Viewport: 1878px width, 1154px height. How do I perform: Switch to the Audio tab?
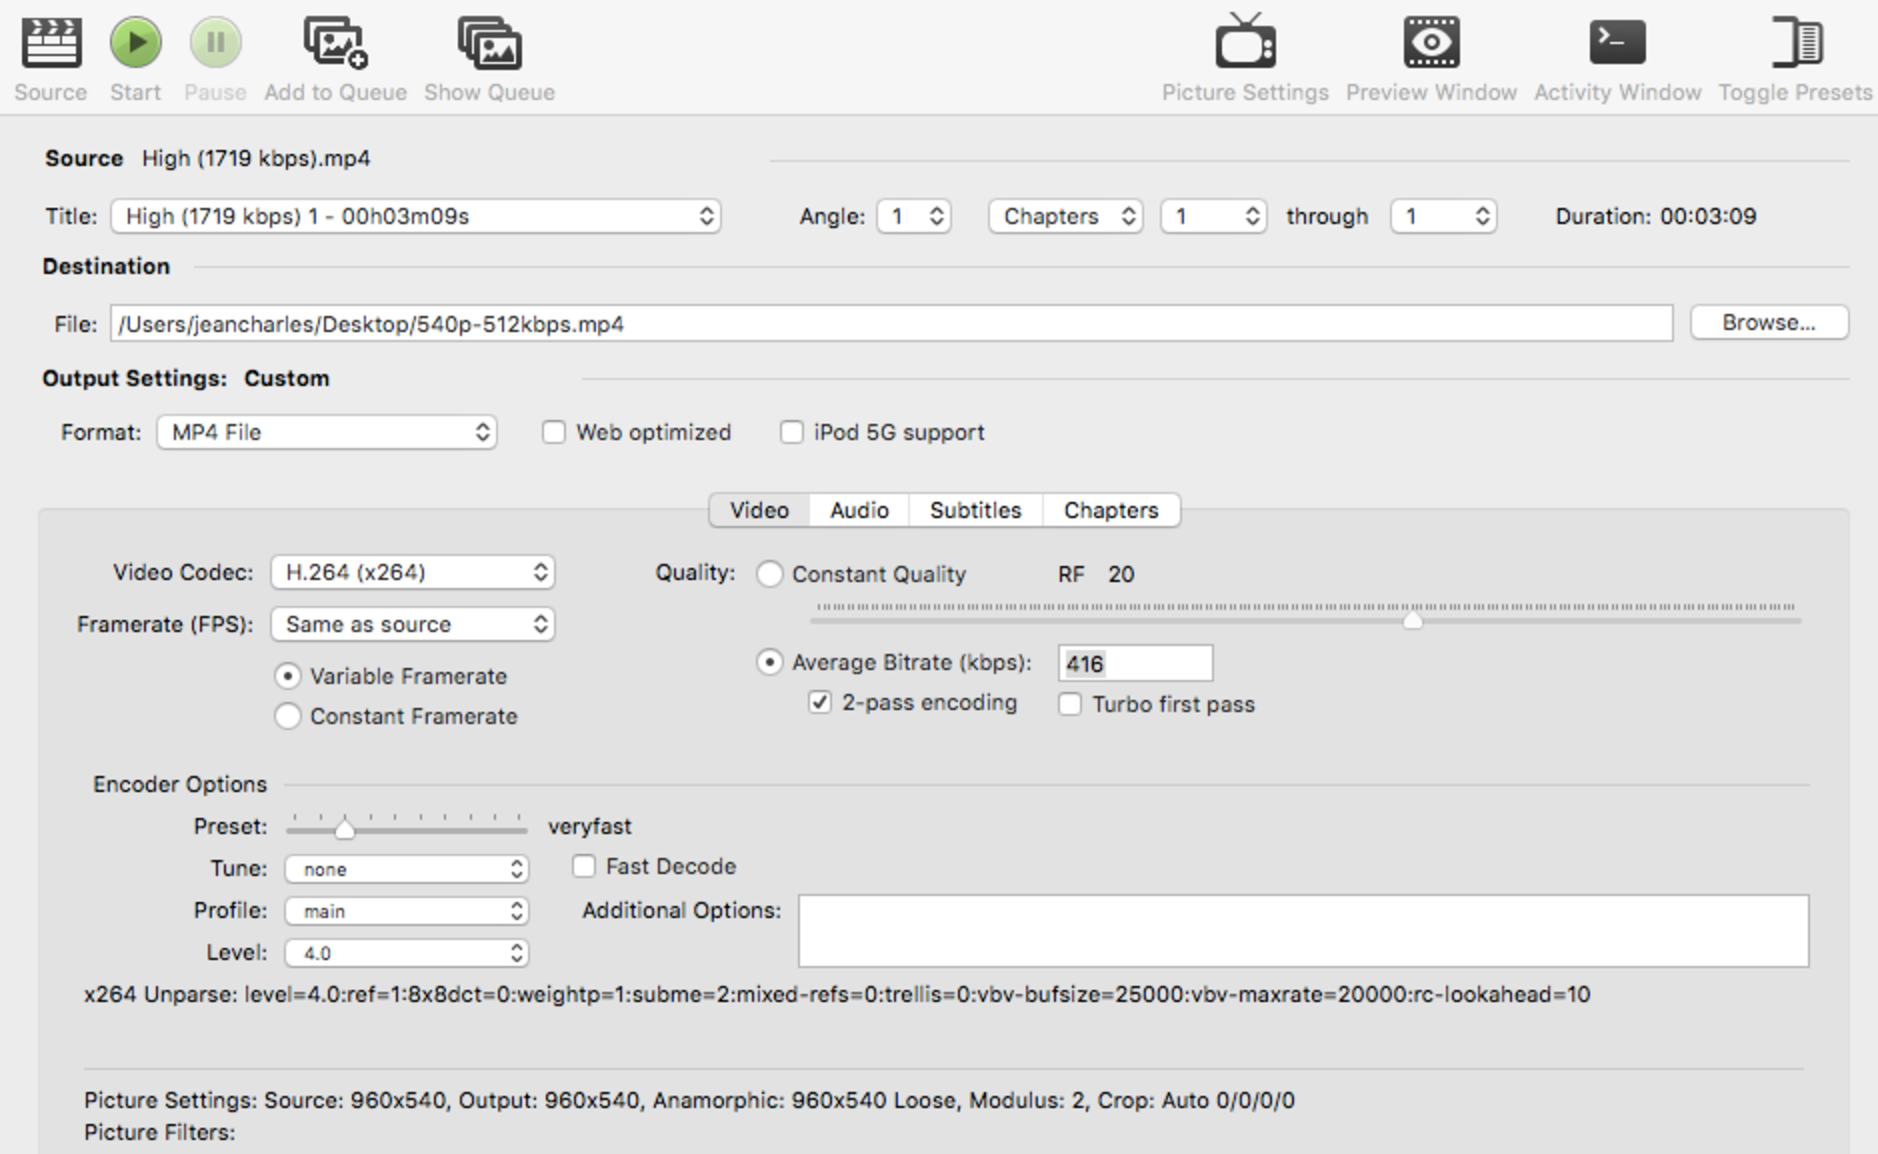click(x=859, y=510)
